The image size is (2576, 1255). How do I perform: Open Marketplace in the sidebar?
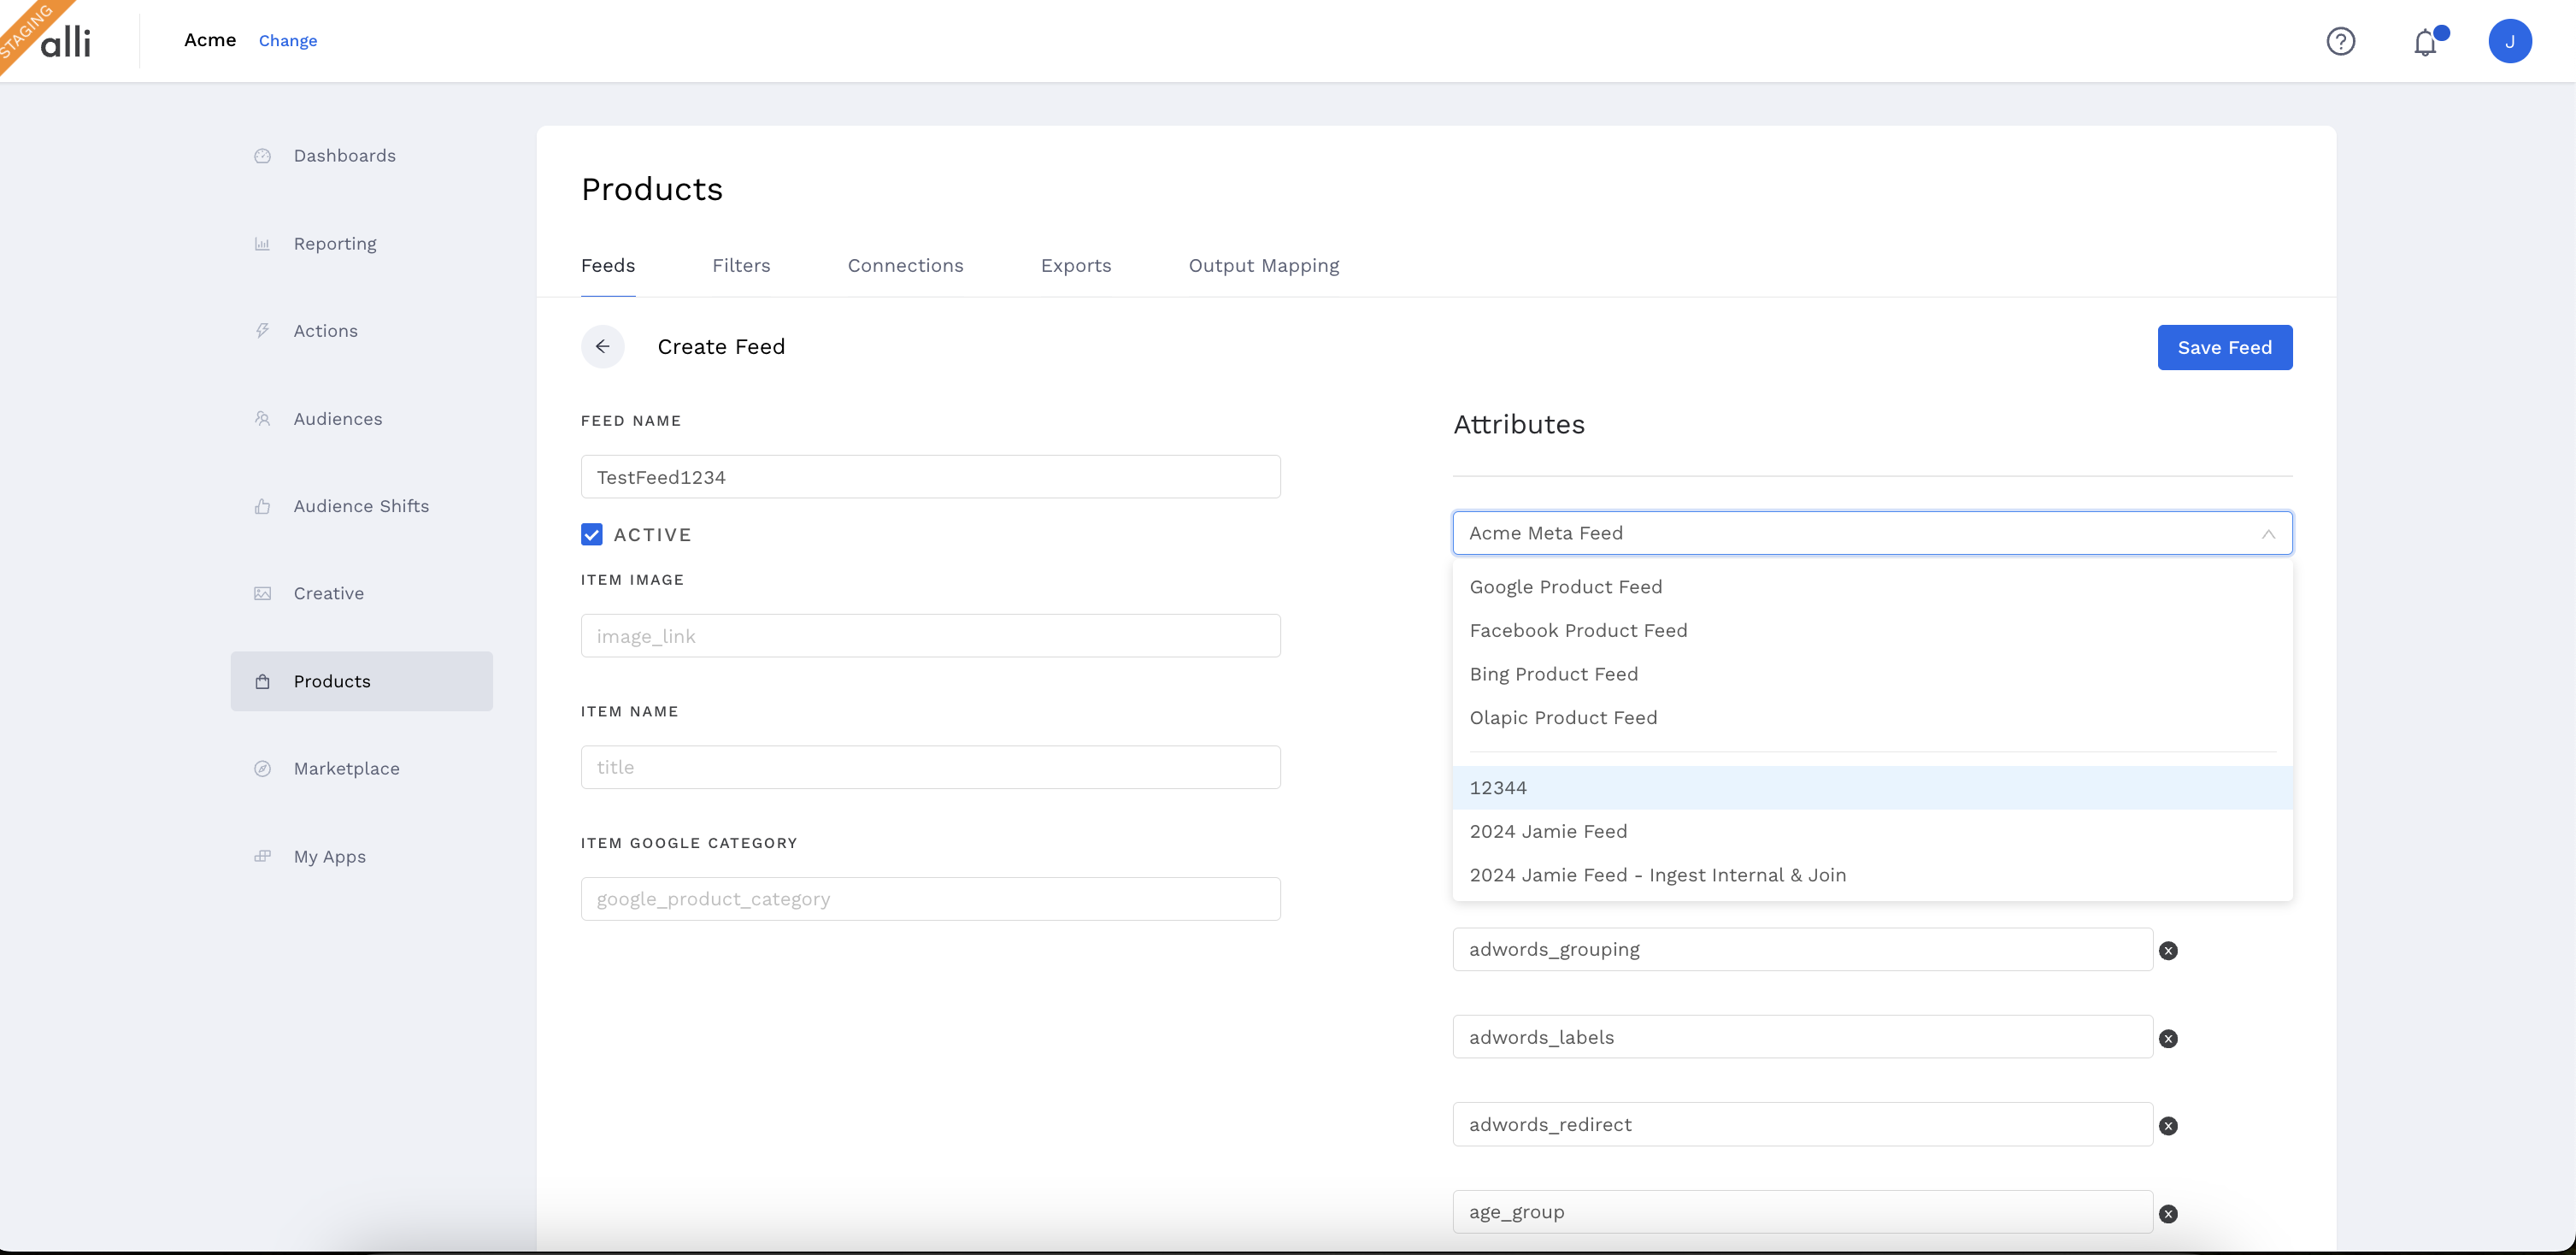(x=361, y=769)
